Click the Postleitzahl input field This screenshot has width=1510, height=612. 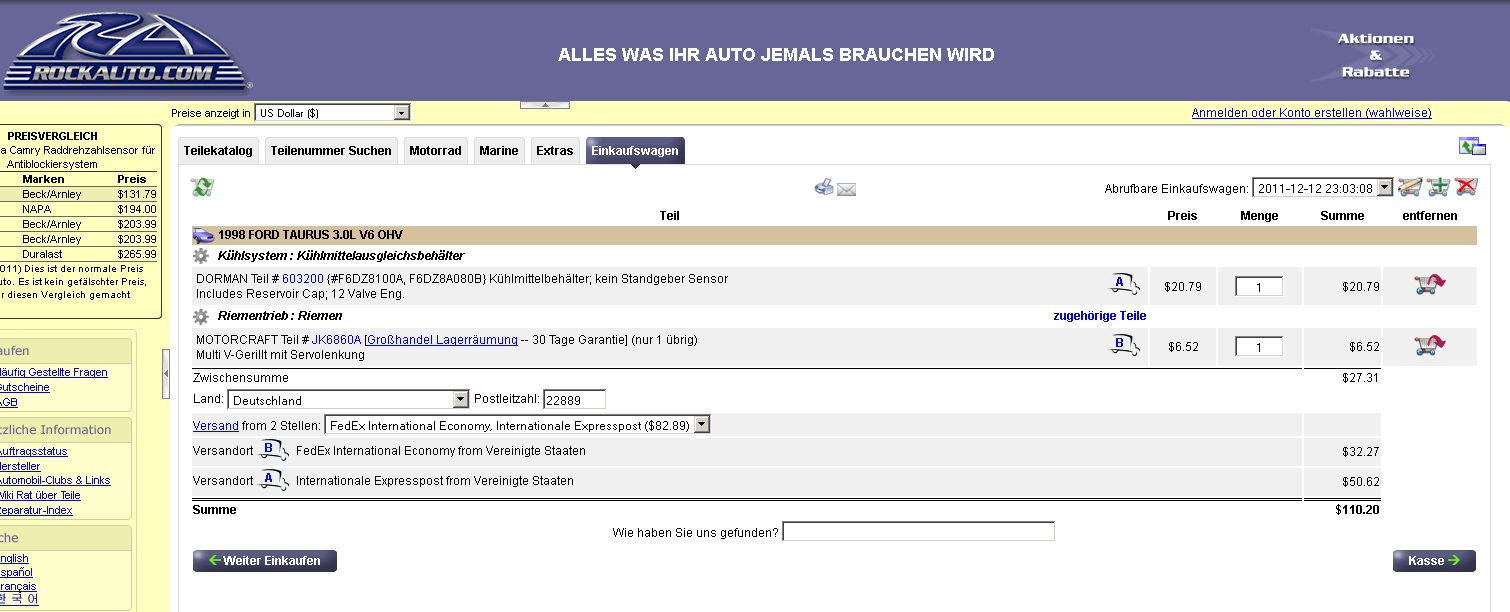point(574,400)
